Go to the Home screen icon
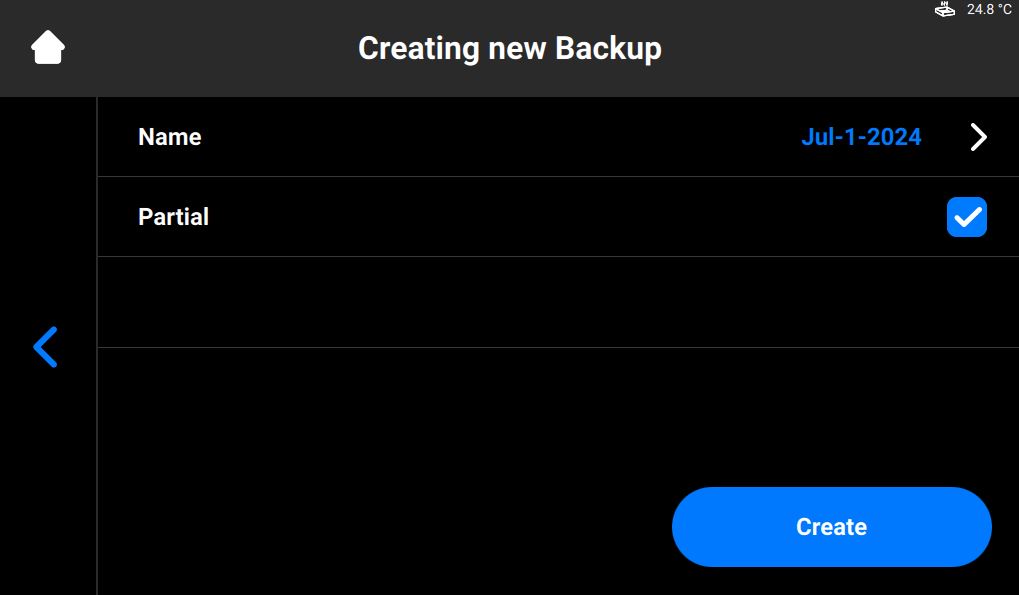The height and width of the screenshot is (595, 1019). [x=48, y=47]
